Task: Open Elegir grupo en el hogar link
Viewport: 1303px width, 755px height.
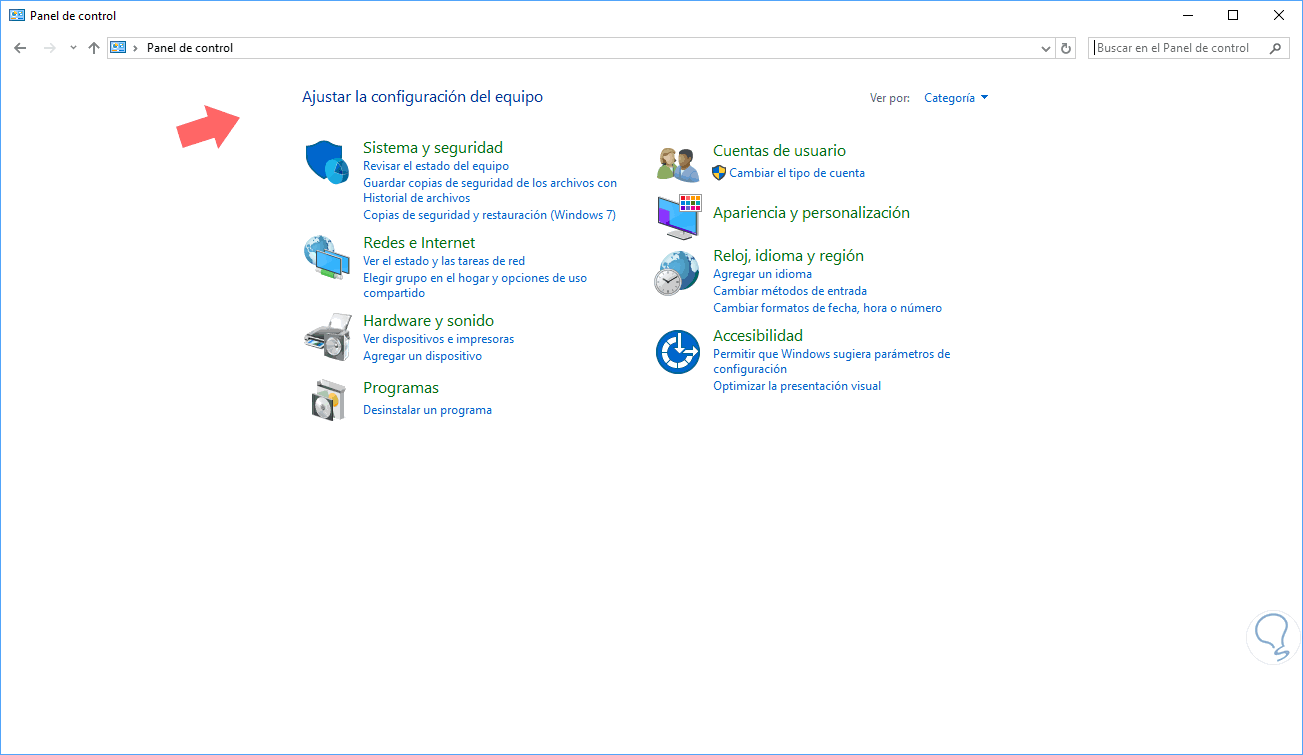Action: click(x=475, y=286)
